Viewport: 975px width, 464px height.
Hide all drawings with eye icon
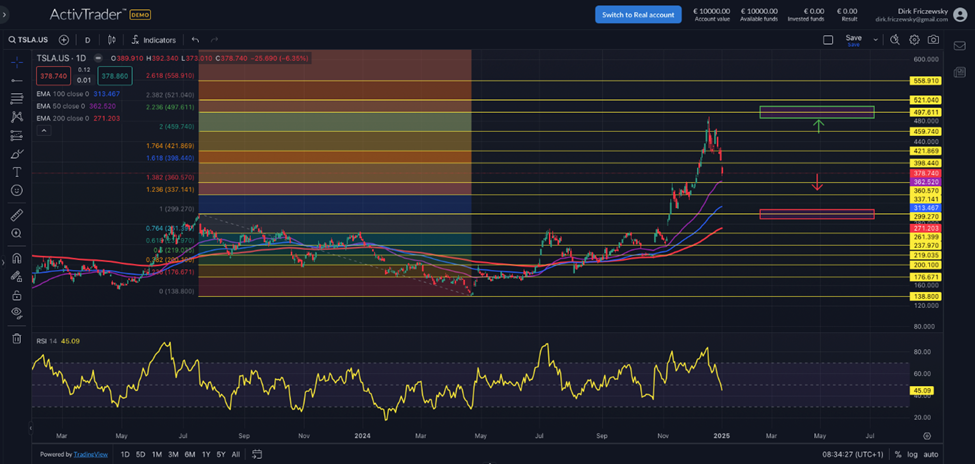(x=16, y=313)
